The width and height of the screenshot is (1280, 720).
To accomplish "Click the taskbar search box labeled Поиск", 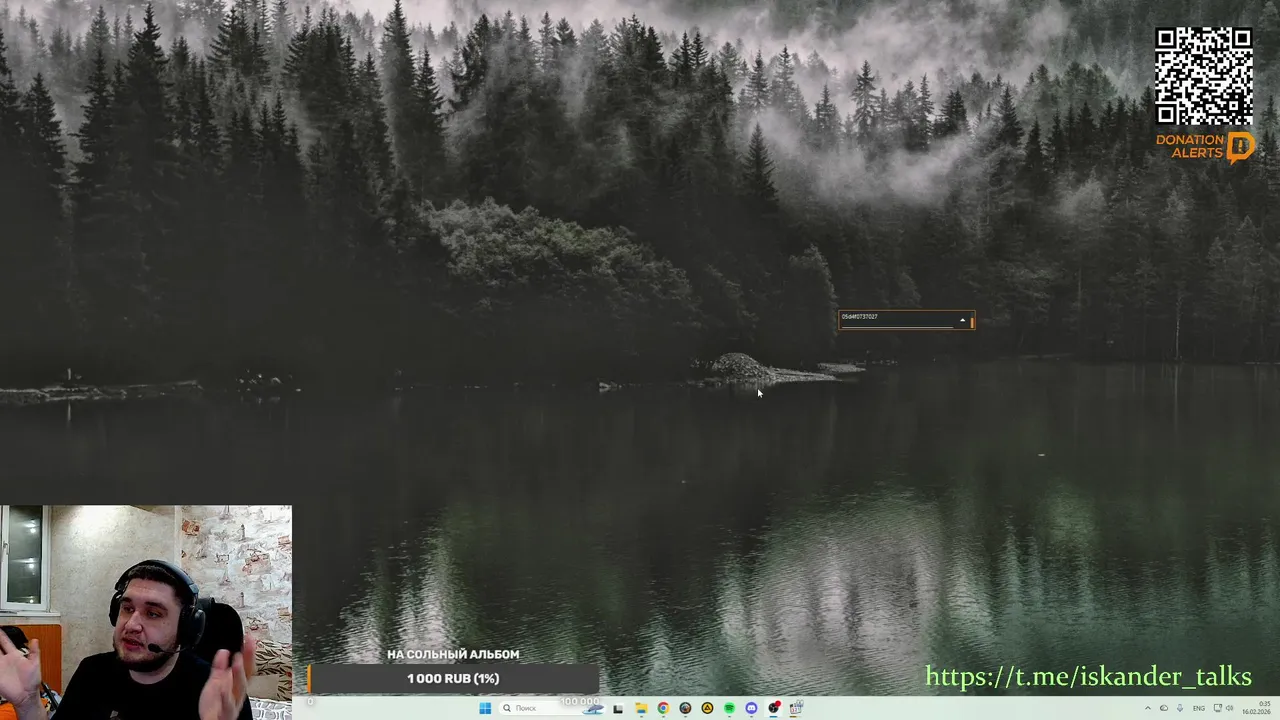I will point(552,708).
